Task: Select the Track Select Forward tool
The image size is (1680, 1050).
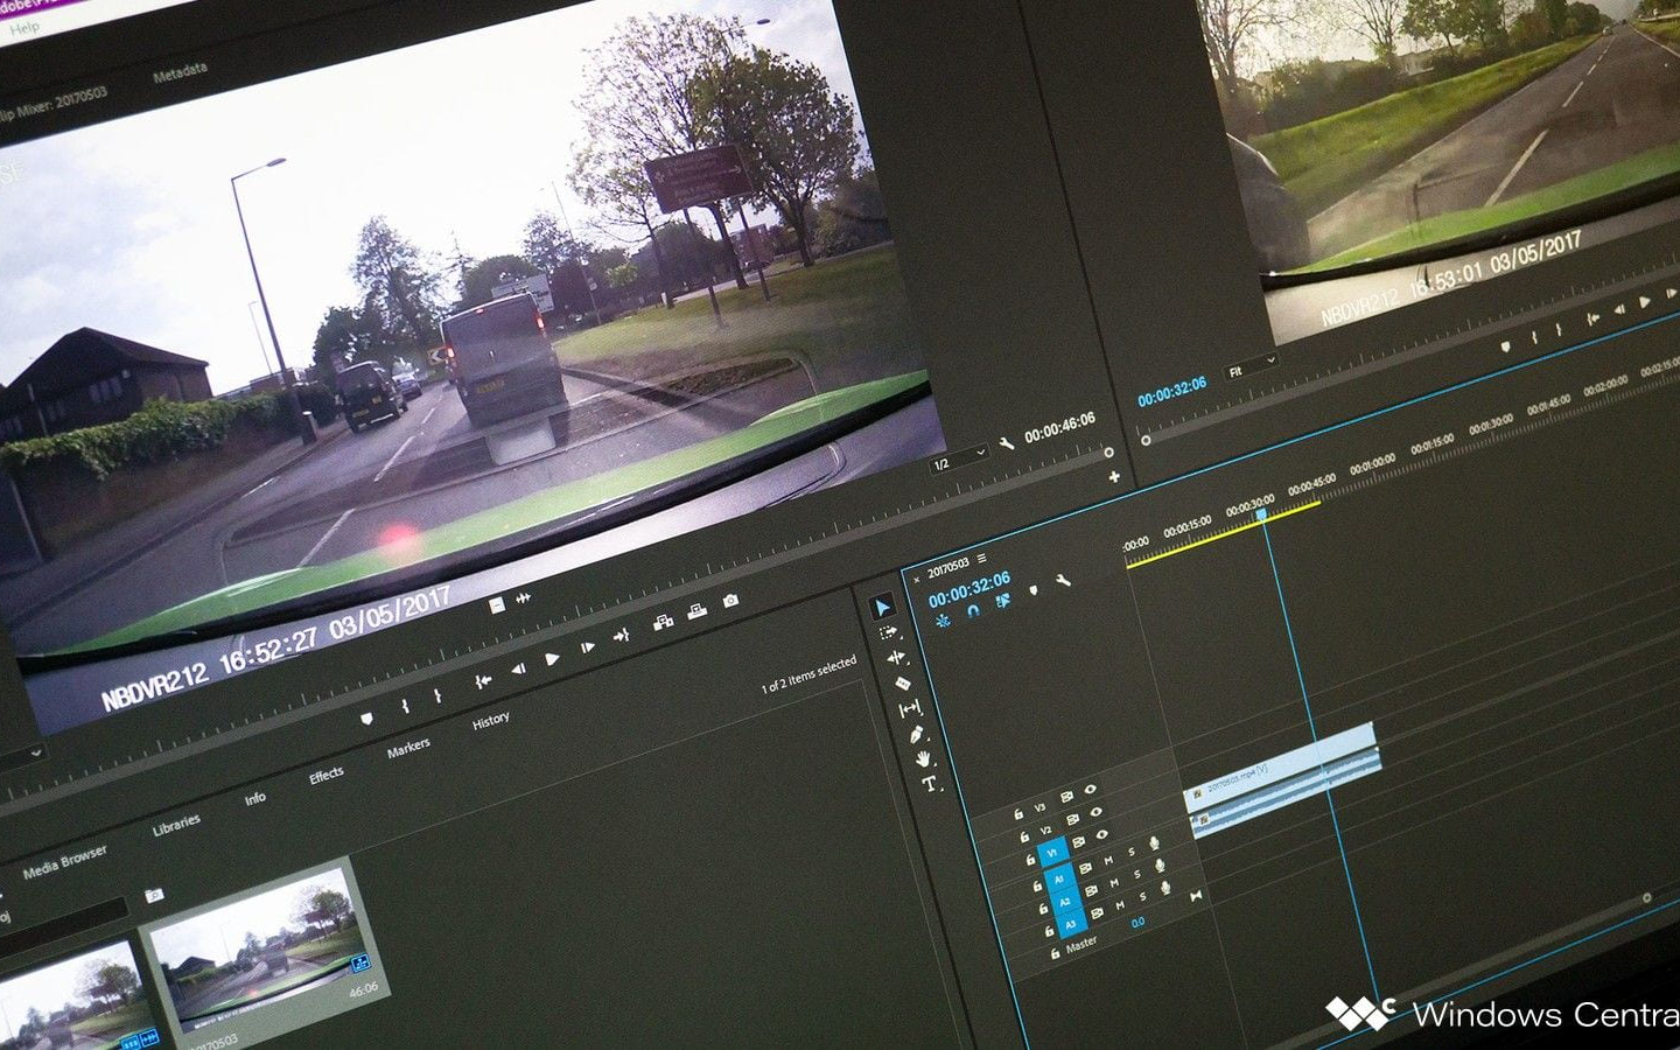Action: (x=888, y=633)
